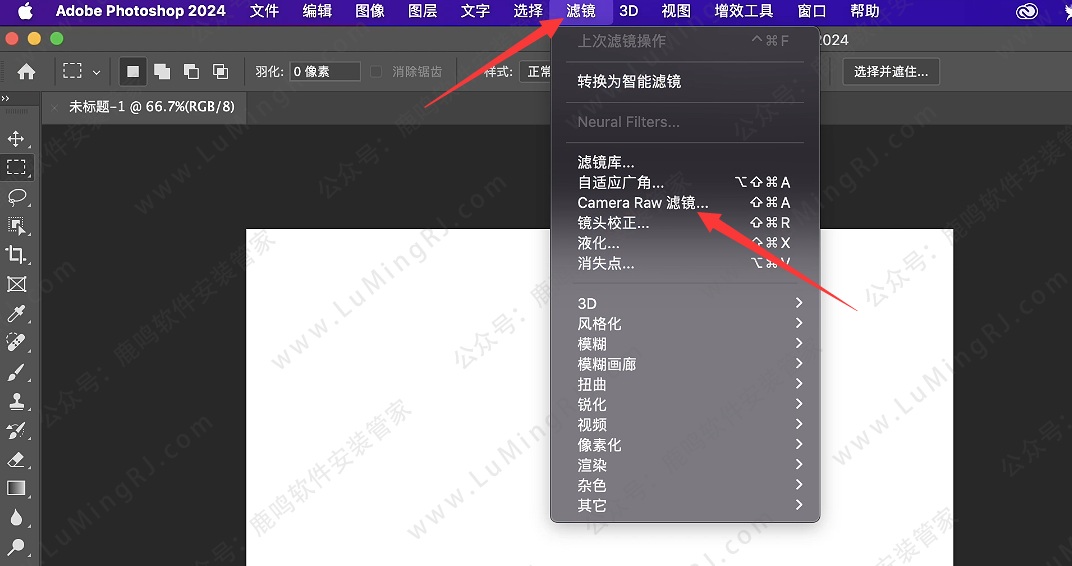1072x566 pixels.
Task: Expand the 其它 submenu
Action: (685, 505)
